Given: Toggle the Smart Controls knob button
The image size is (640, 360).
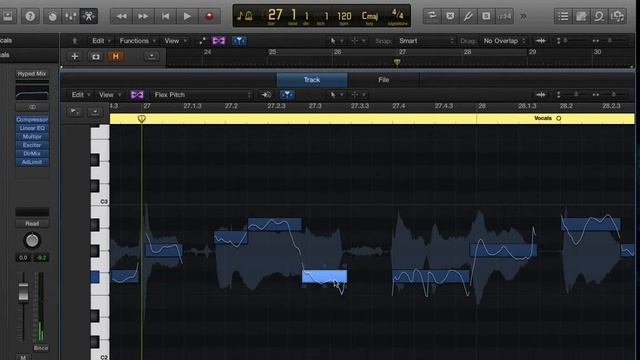Looking at the screenshot, I should coord(52,16).
